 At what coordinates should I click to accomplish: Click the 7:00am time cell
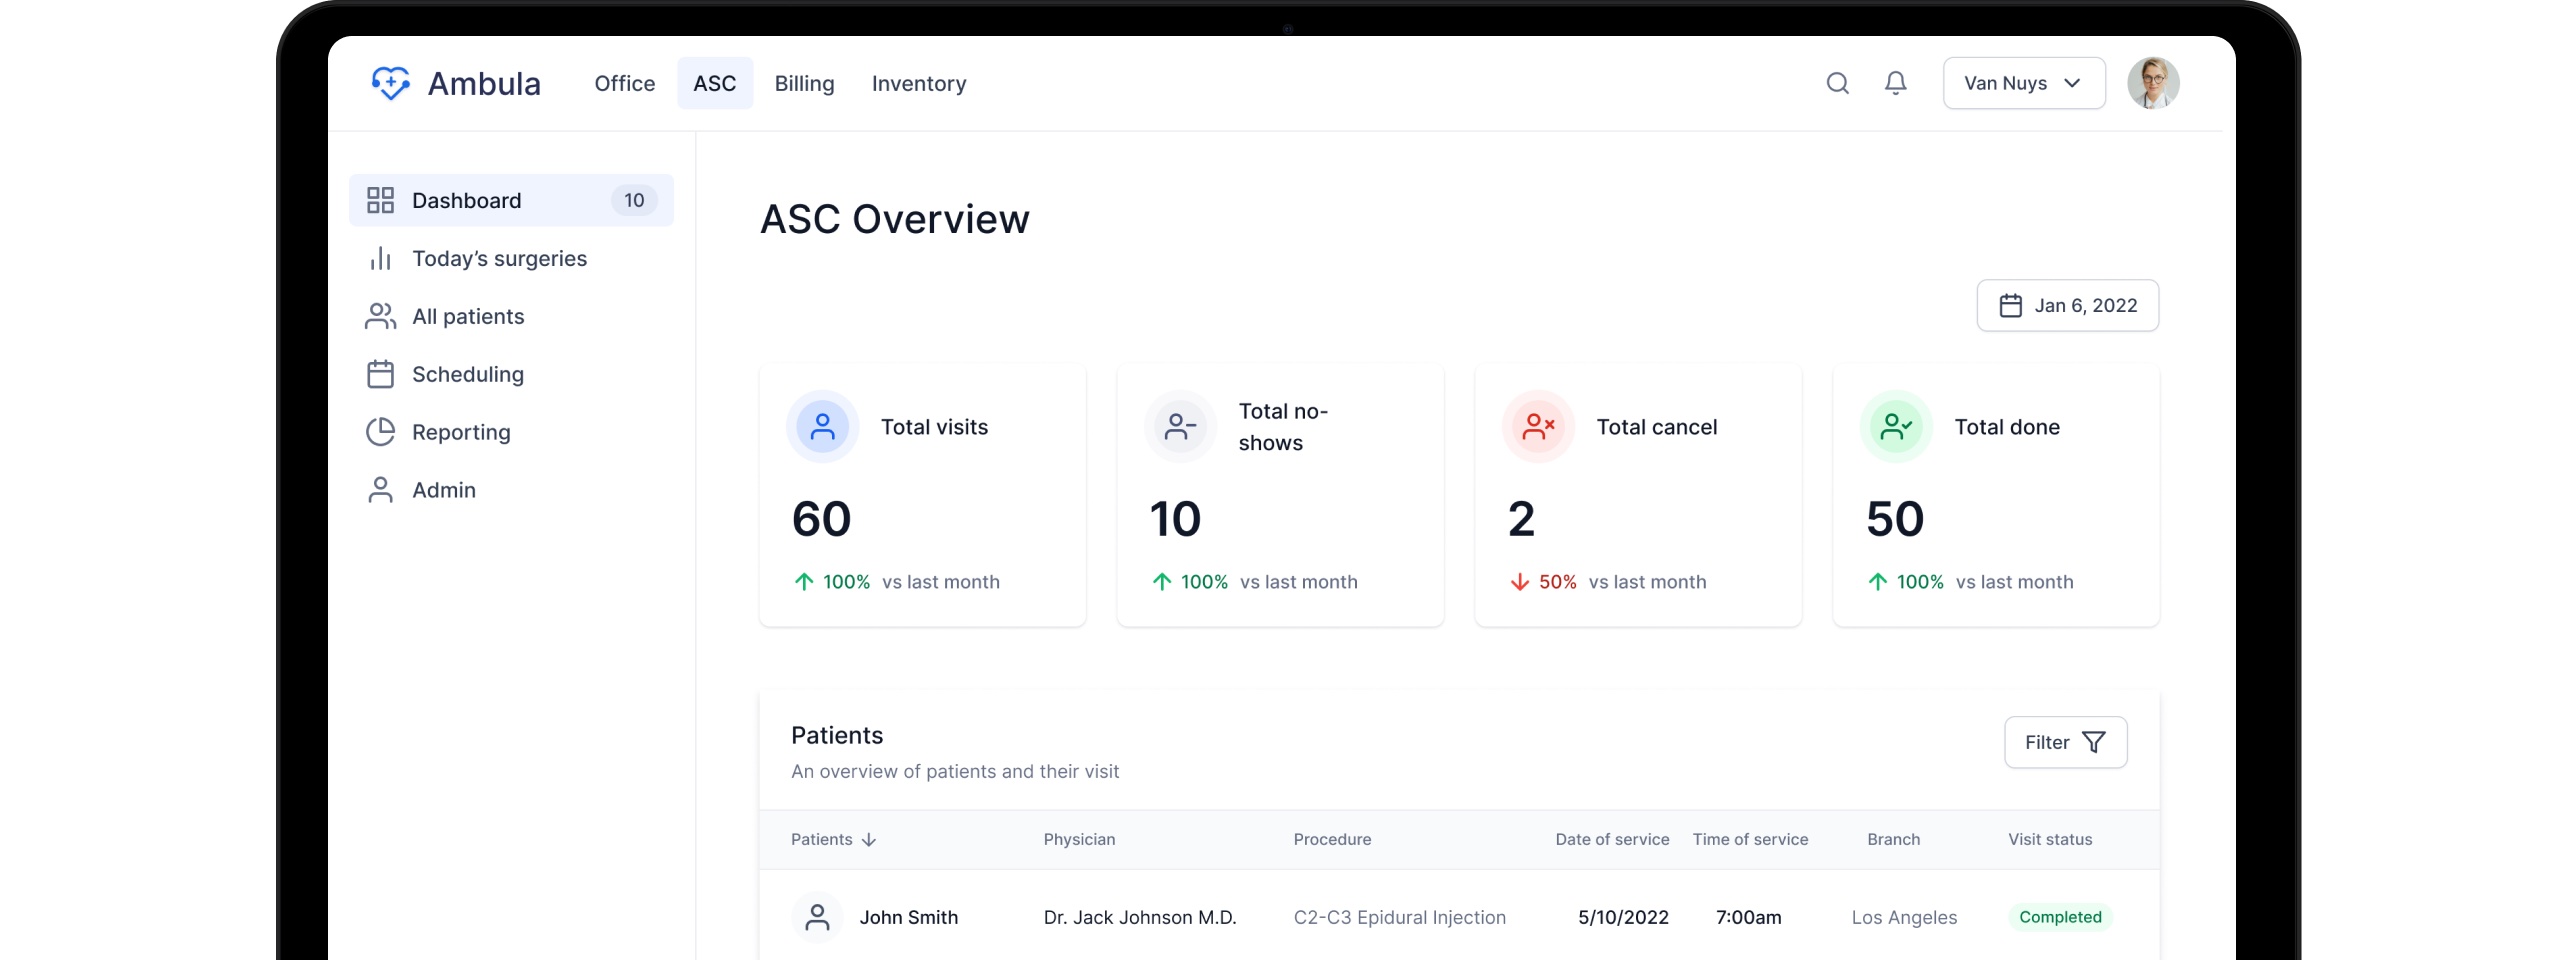pos(1748,917)
